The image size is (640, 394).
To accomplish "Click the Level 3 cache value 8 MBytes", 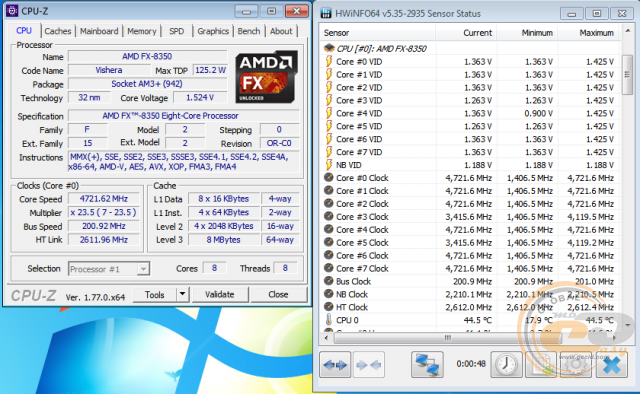I will click(x=224, y=240).
